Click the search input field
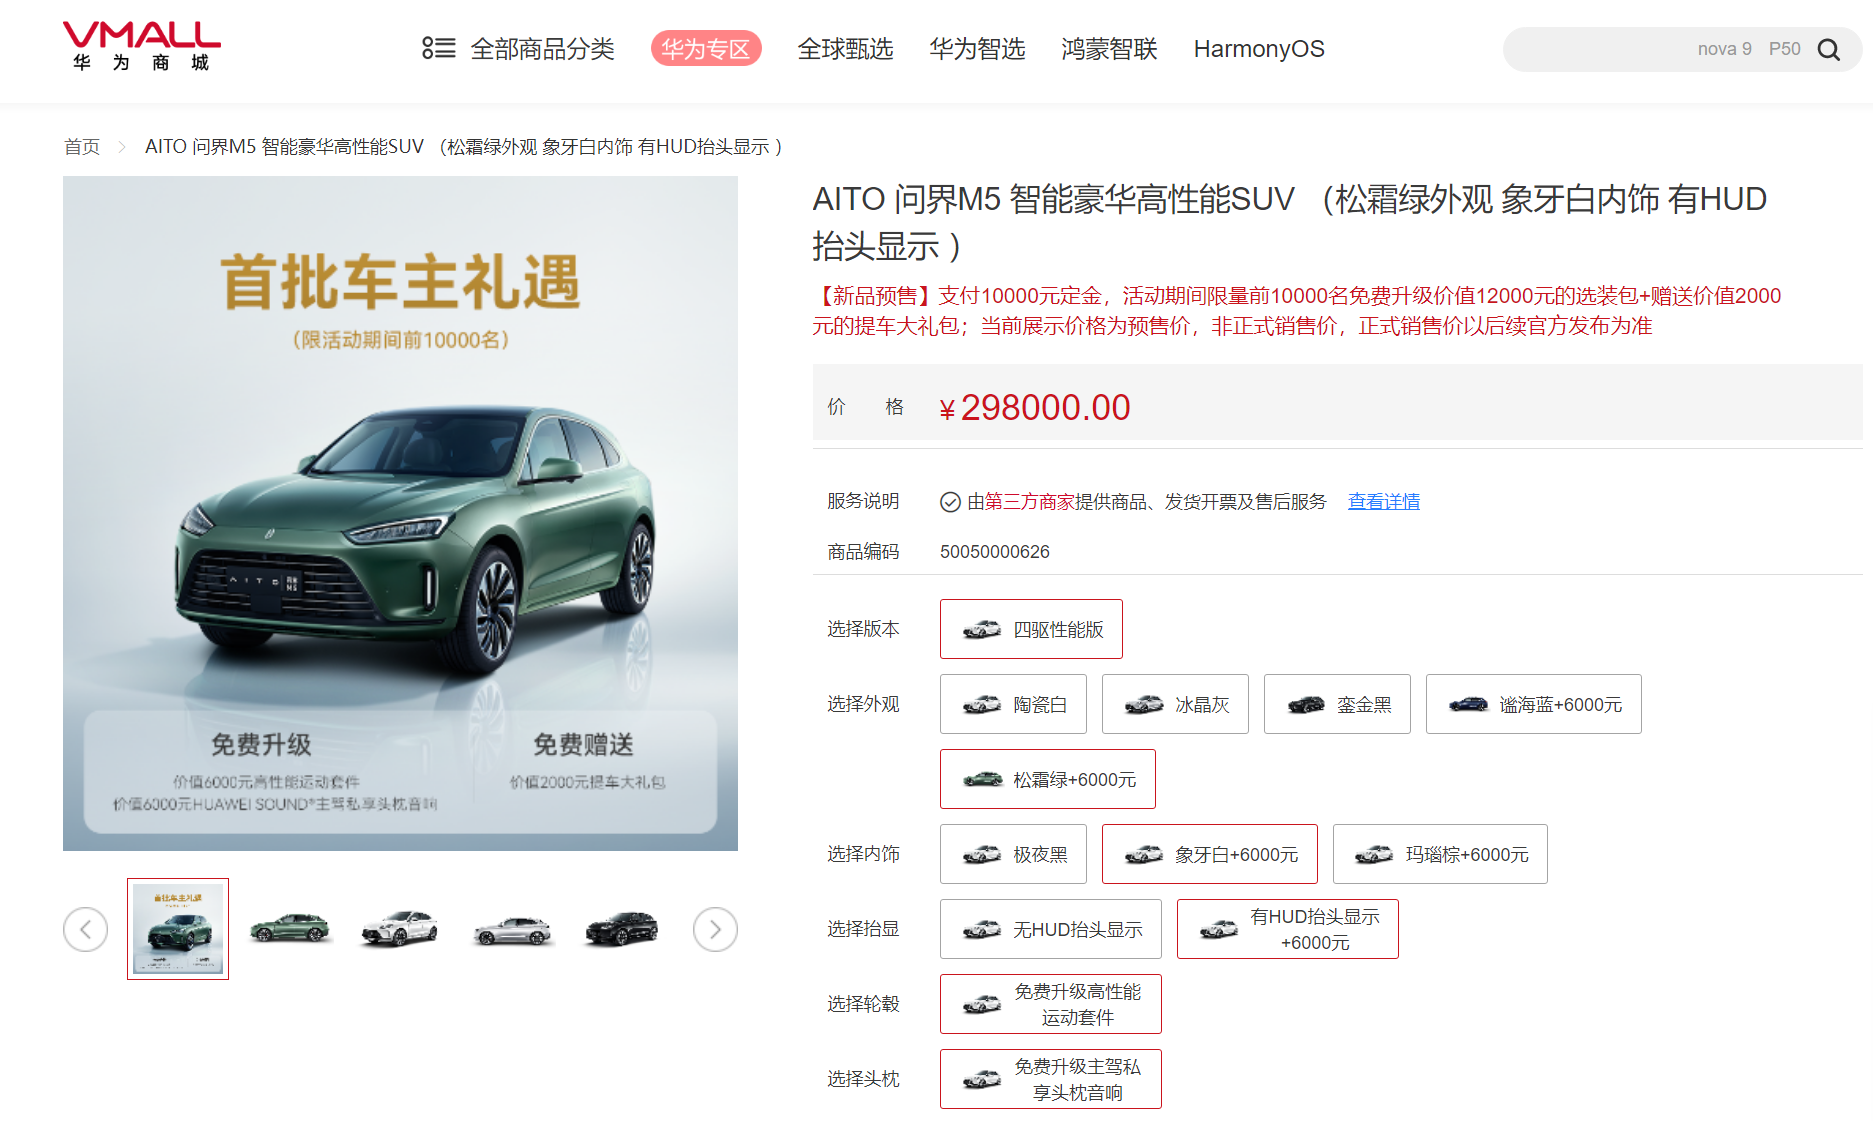 pos(1650,48)
